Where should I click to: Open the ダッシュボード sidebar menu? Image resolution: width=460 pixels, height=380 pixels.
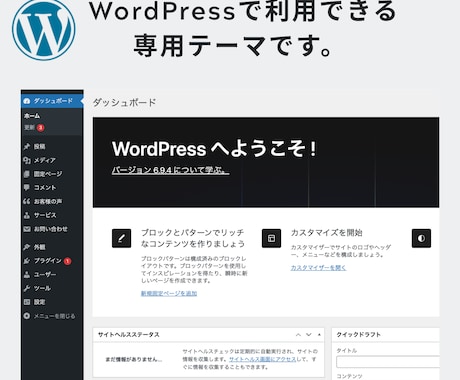[52, 101]
